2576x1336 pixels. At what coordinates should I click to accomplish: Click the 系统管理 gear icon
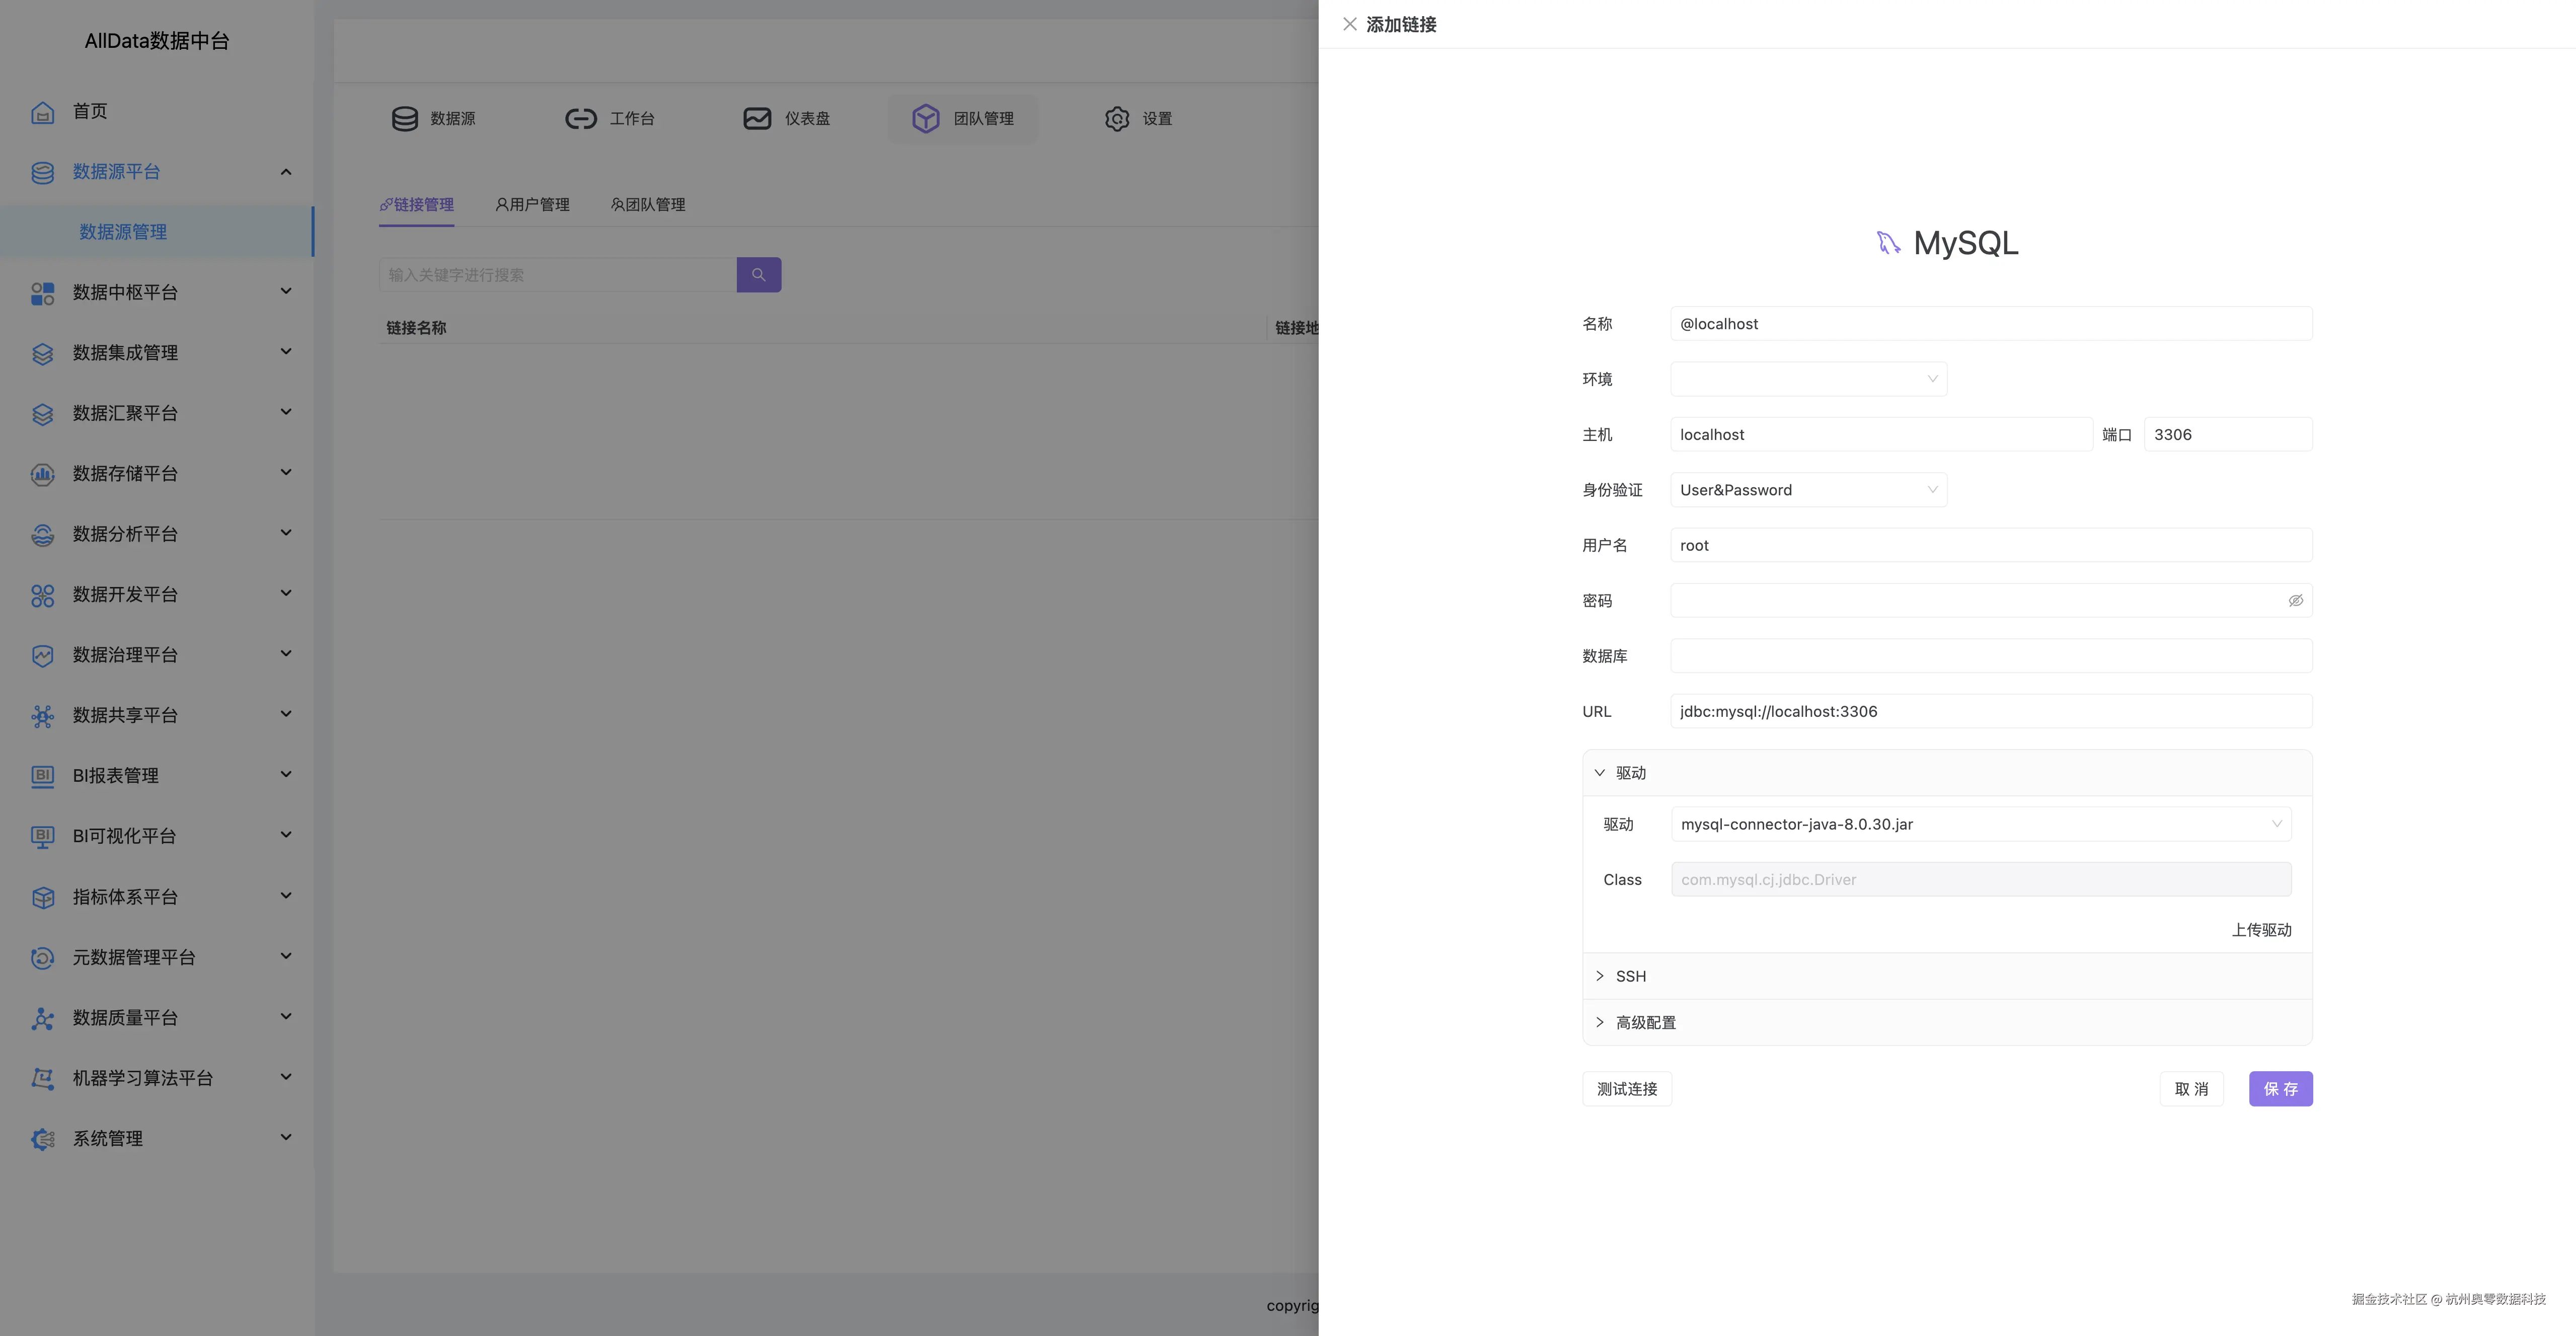tap(42, 1139)
